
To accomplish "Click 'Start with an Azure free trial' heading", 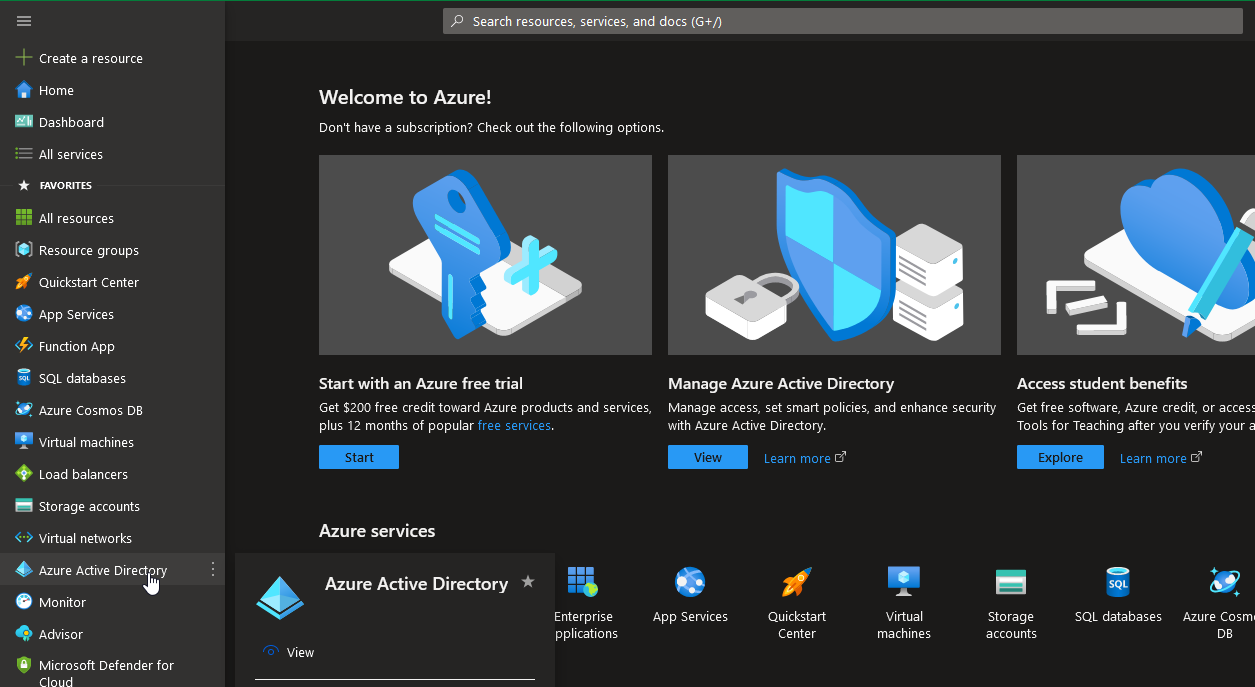I will tap(421, 383).
